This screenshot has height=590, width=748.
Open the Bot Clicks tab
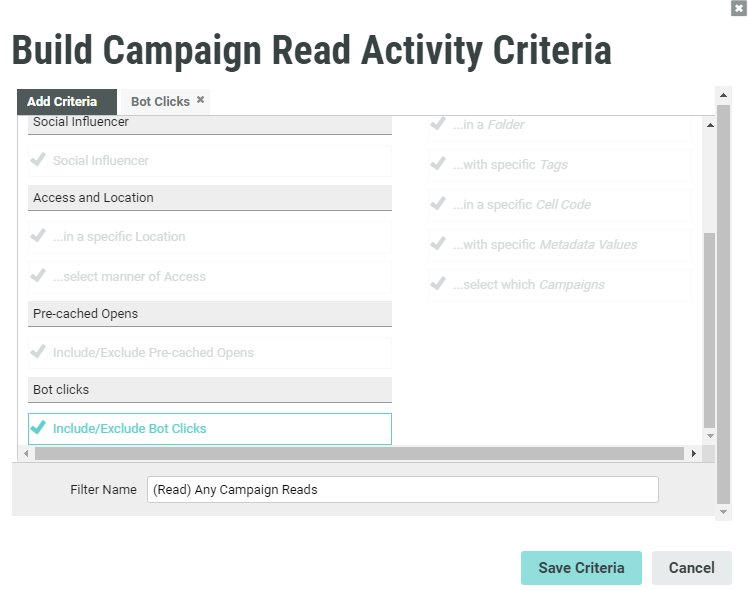pos(159,102)
